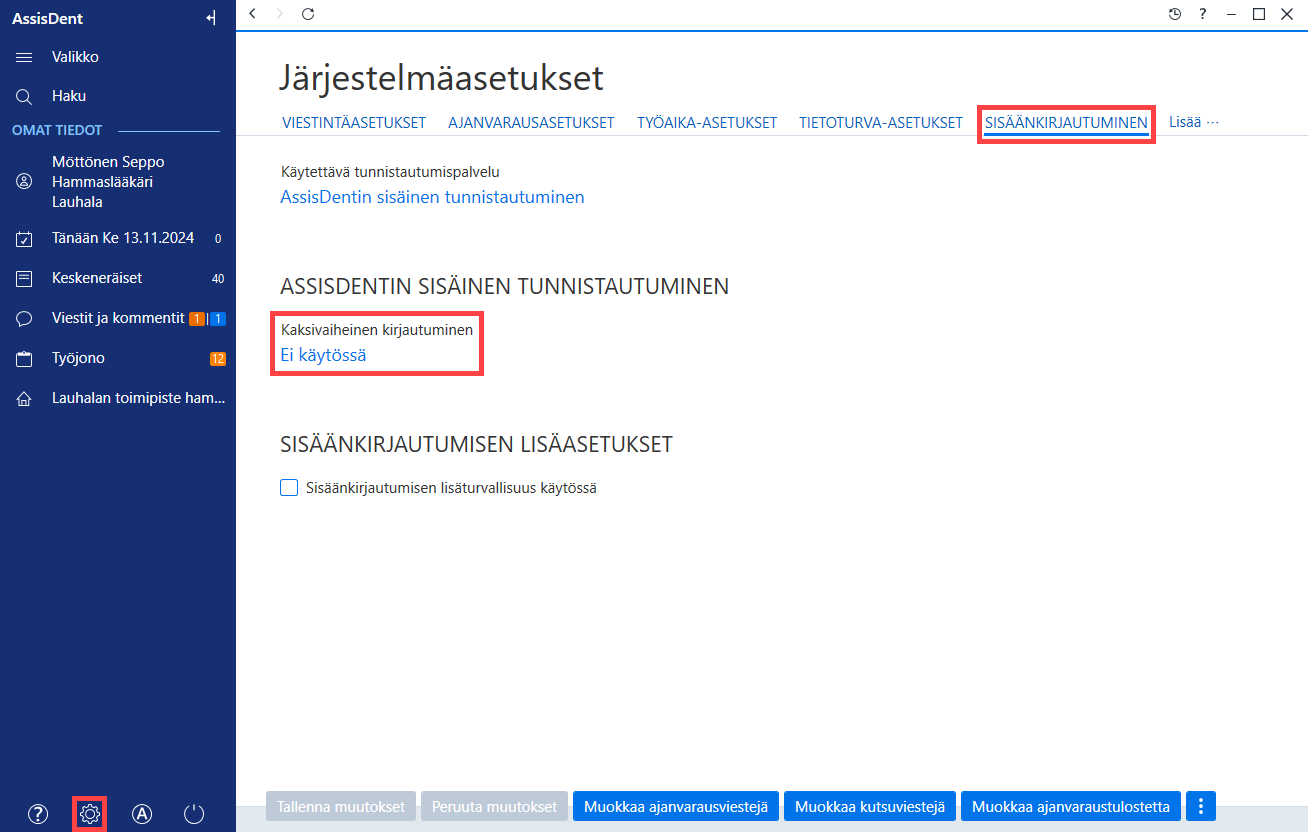Open settings gear icon in sidebar
Screen dimensions: 1308x832
tap(90, 814)
